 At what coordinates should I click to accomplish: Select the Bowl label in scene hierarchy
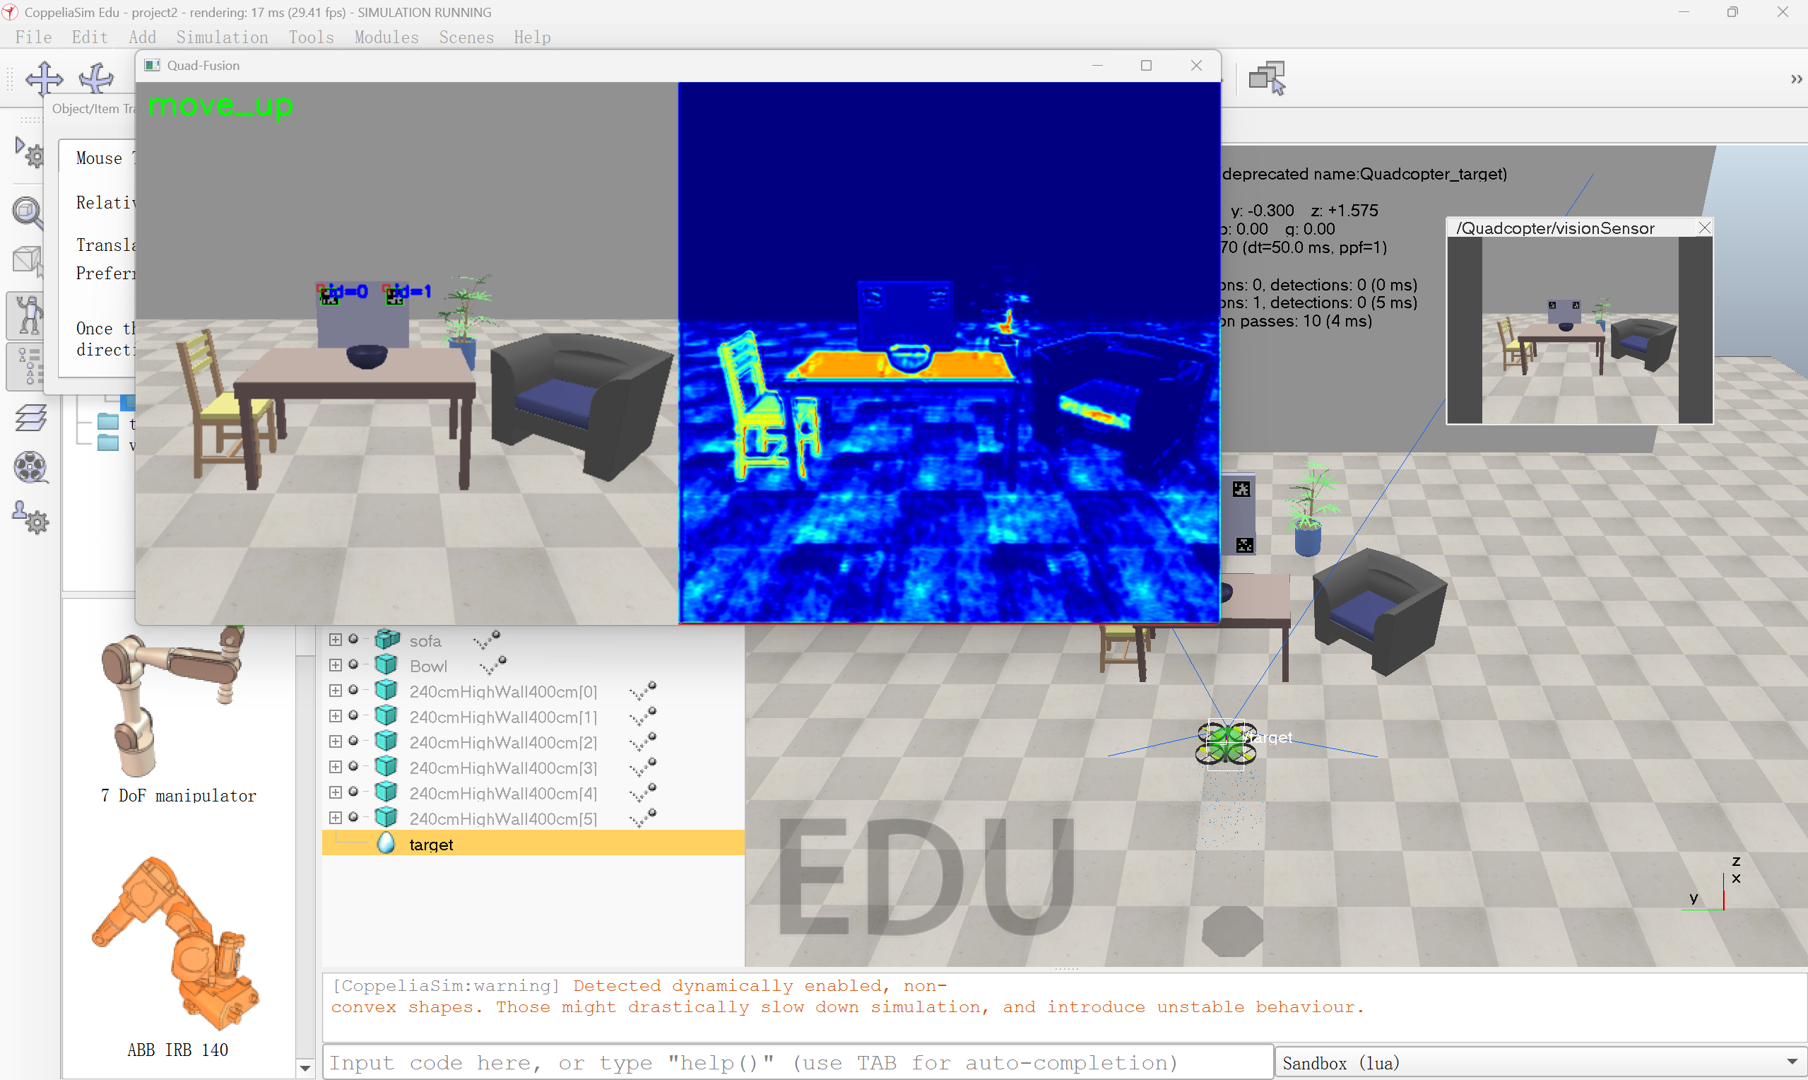[428, 666]
